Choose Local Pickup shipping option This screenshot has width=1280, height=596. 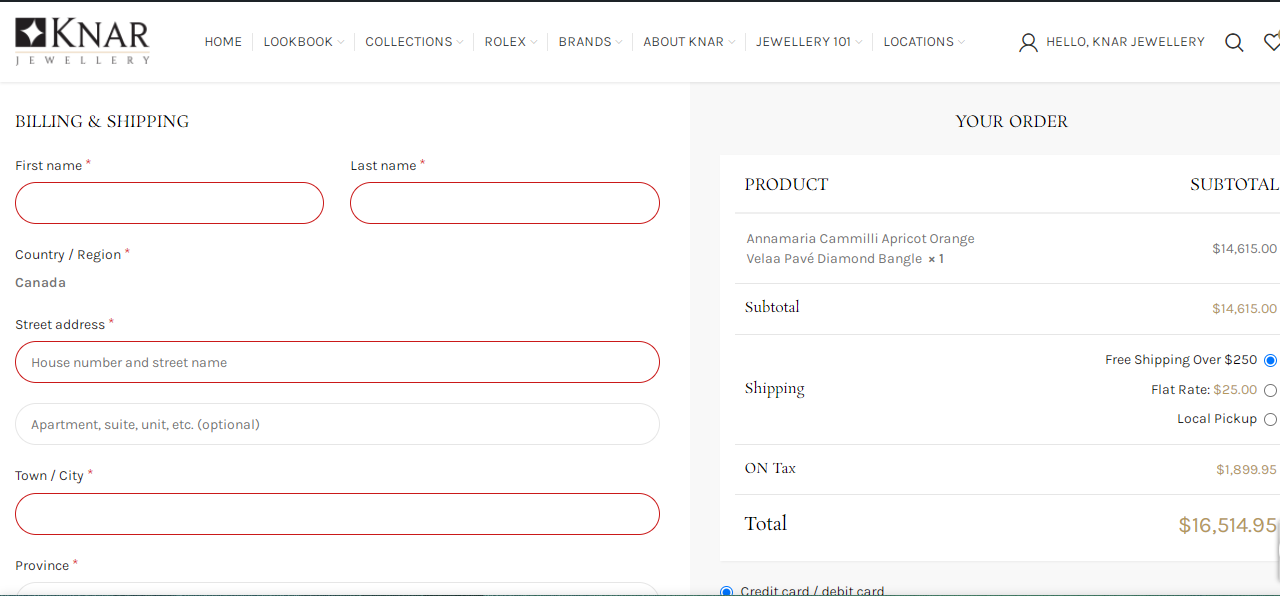tap(1270, 419)
